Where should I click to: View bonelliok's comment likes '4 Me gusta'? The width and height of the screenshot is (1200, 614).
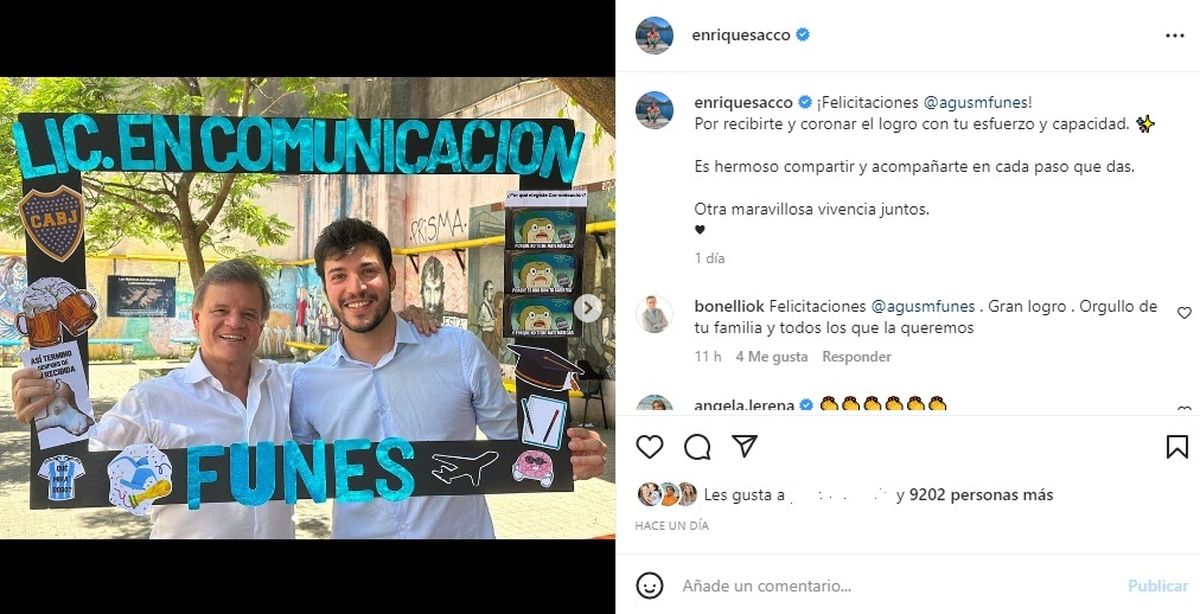click(771, 356)
